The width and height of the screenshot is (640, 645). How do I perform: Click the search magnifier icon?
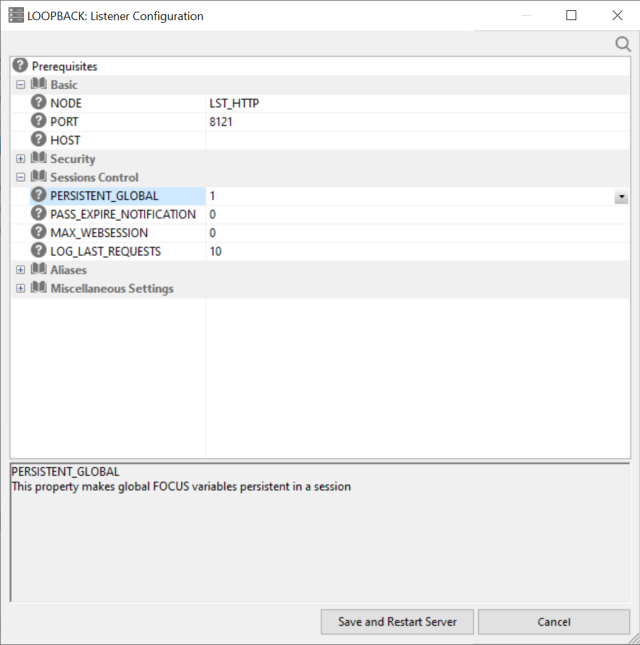click(623, 44)
